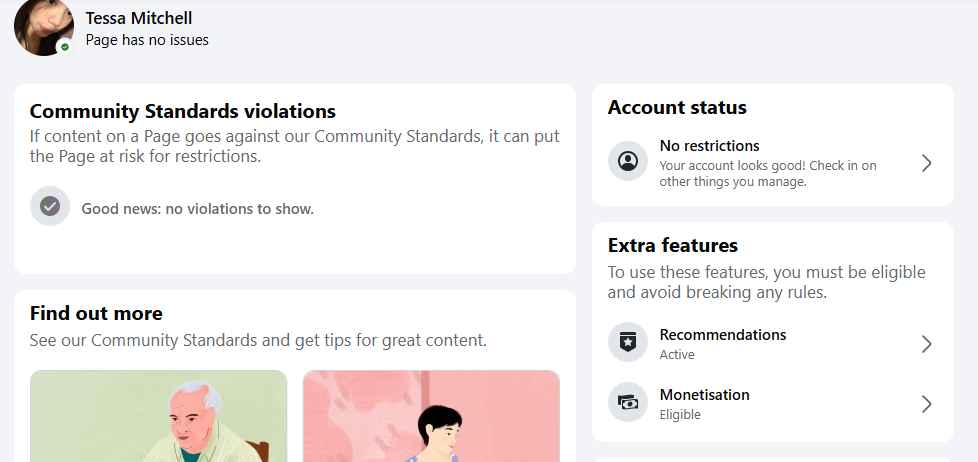Viewport: 978px width, 462px height.
Task: Click Page has no issues status text
Action: pyautogui.click(x=147, y=40)
